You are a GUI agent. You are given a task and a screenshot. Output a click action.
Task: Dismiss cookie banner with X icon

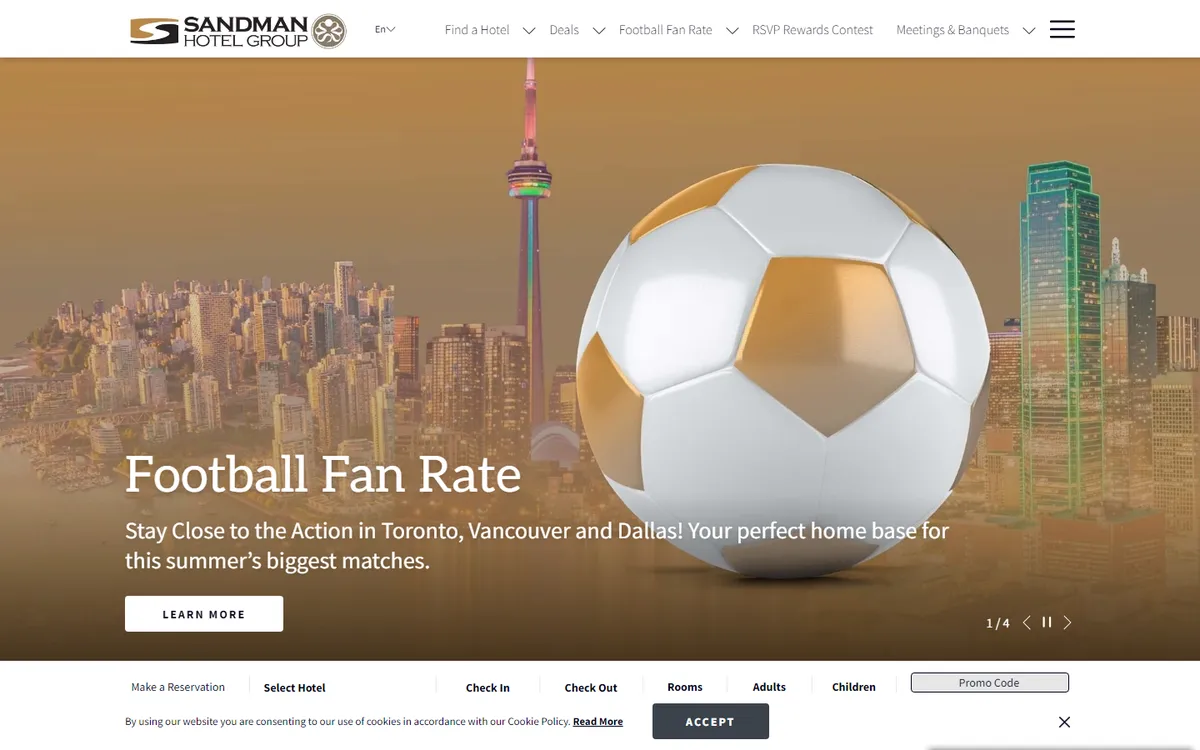click(x=1064, y=722)
